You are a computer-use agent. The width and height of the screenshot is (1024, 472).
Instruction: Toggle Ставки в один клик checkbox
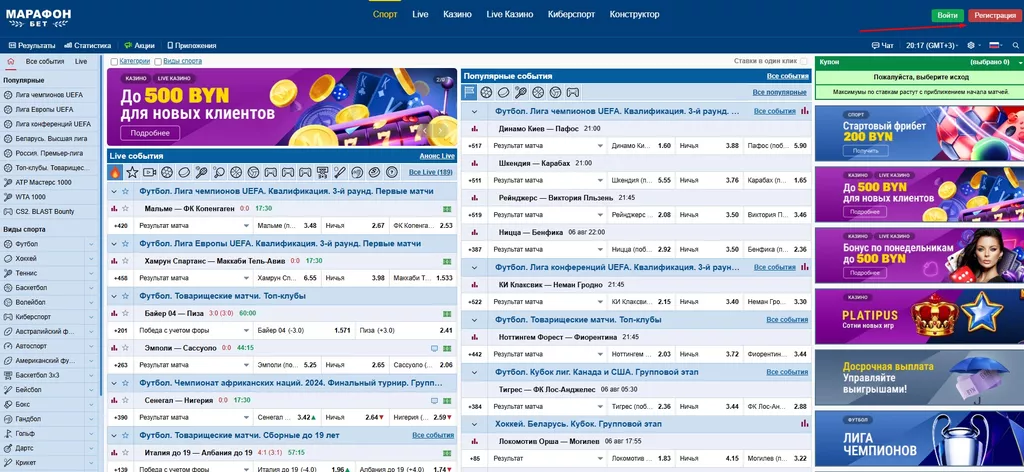tap(805, 61)
